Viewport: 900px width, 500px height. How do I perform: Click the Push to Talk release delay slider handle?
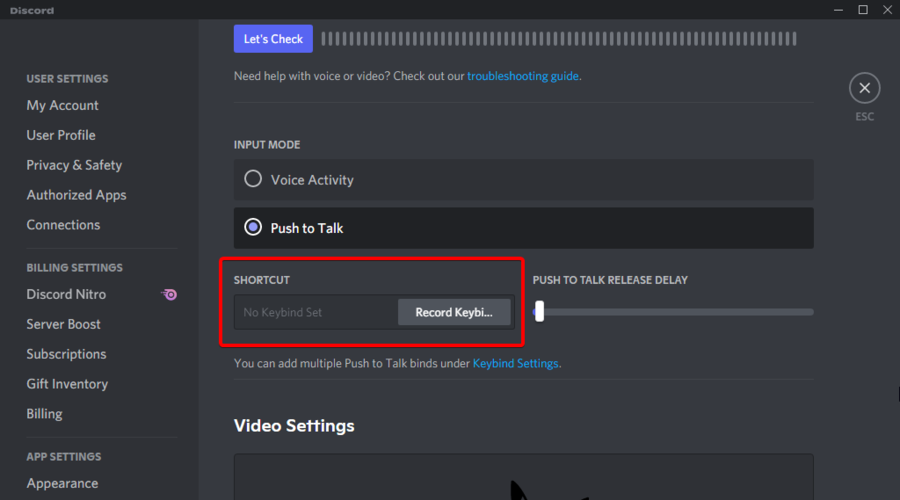(539, 312)
